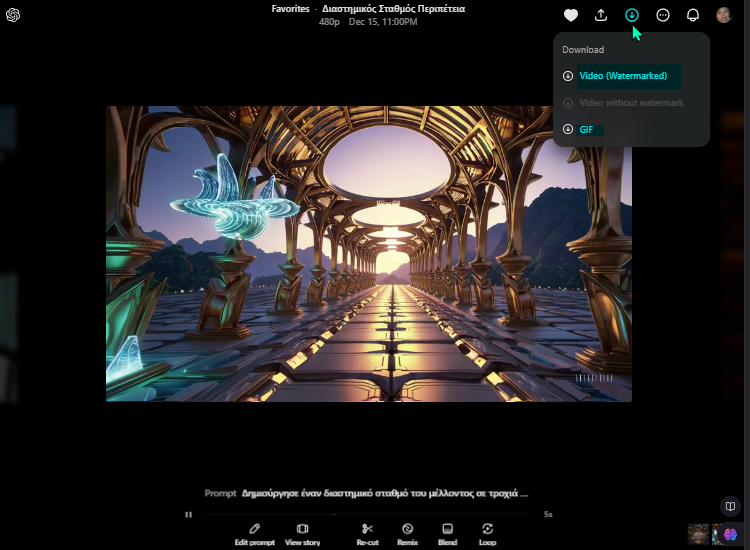Open the Blend tool

point(447,533)
